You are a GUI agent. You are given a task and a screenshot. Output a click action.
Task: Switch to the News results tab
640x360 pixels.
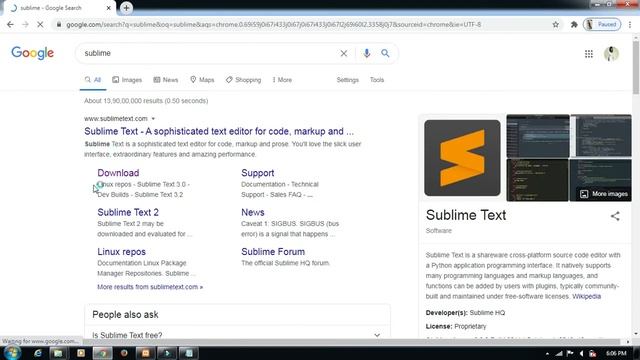[166, 80]
